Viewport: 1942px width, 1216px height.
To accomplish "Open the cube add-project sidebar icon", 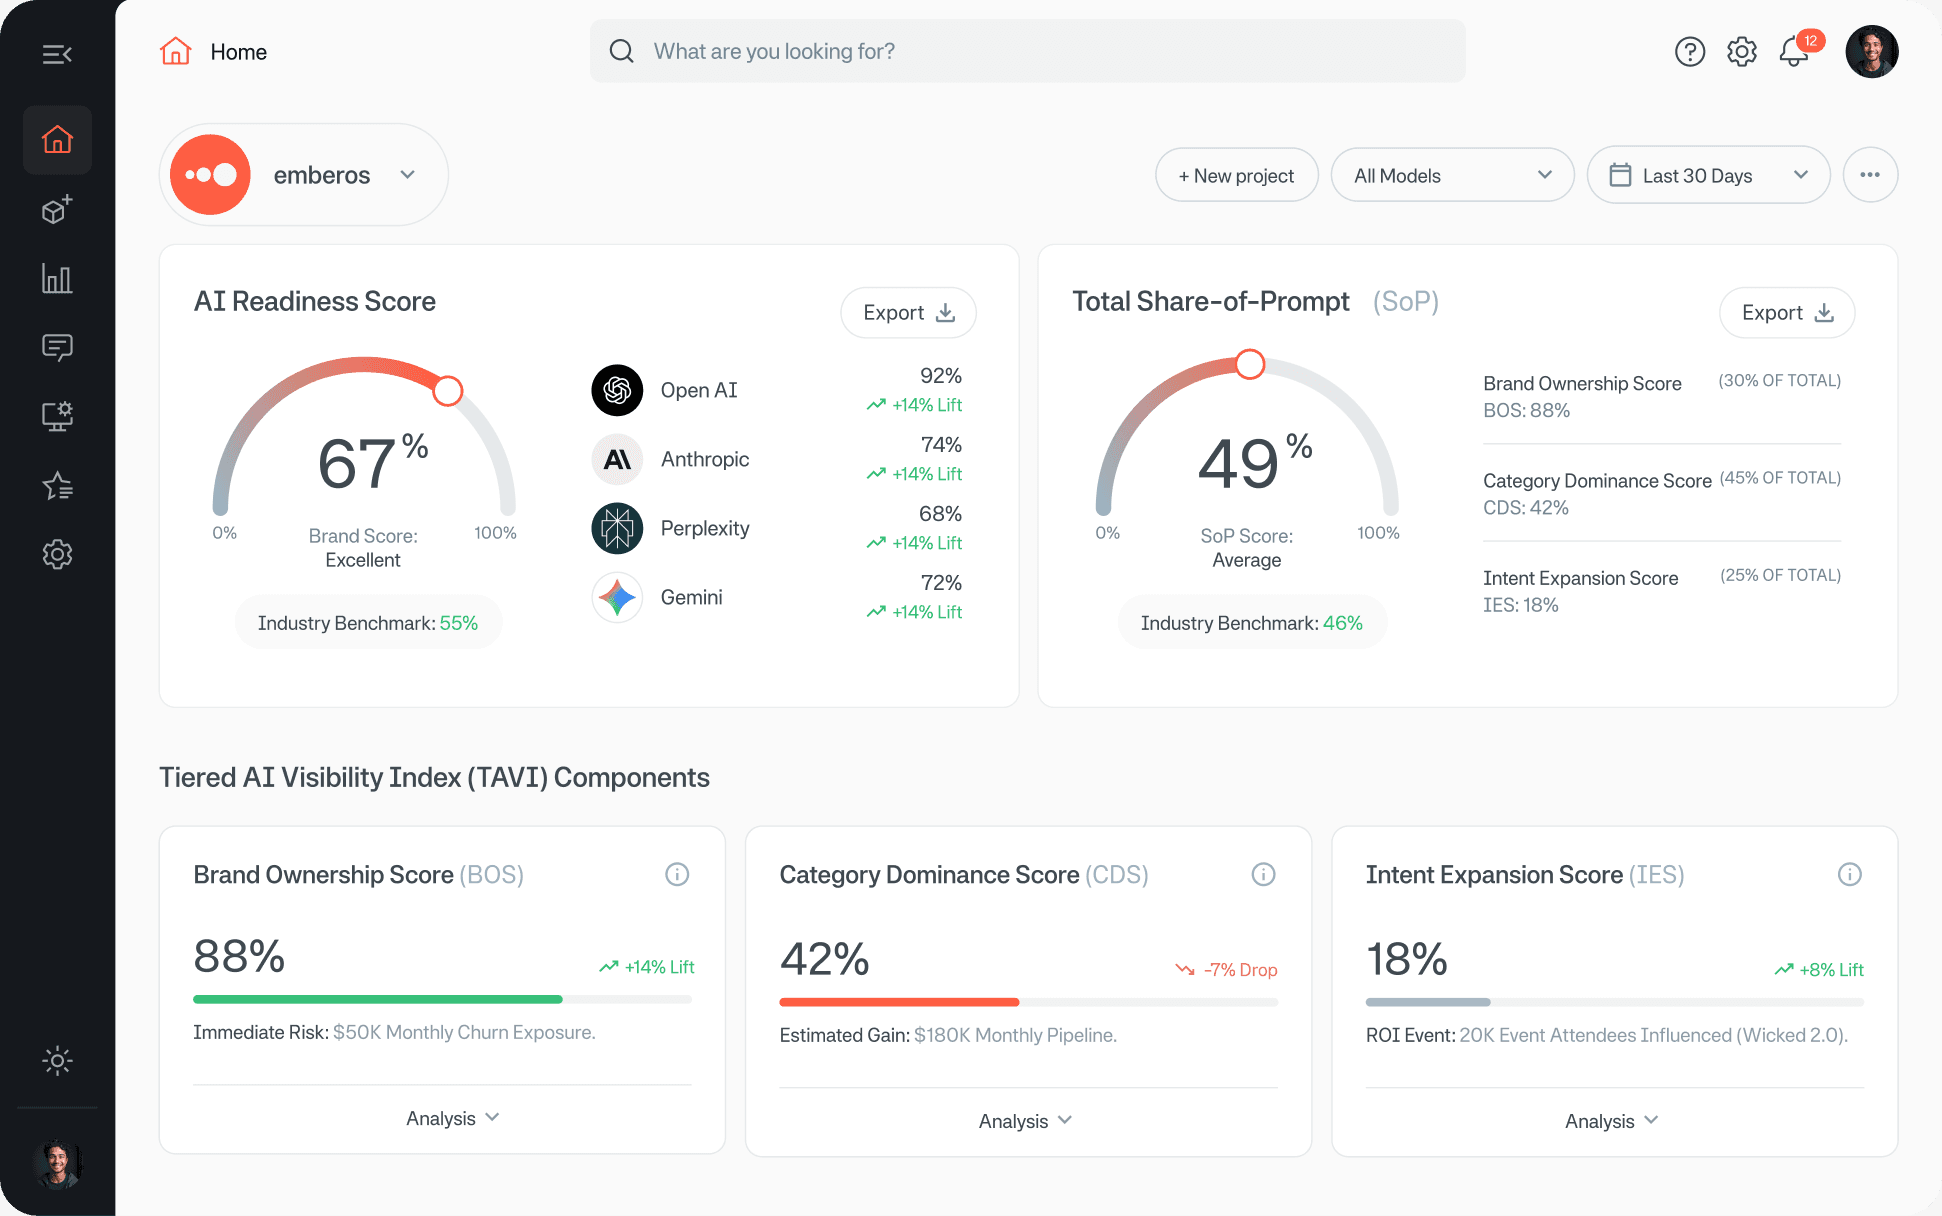I will click(x=57, y=209).
